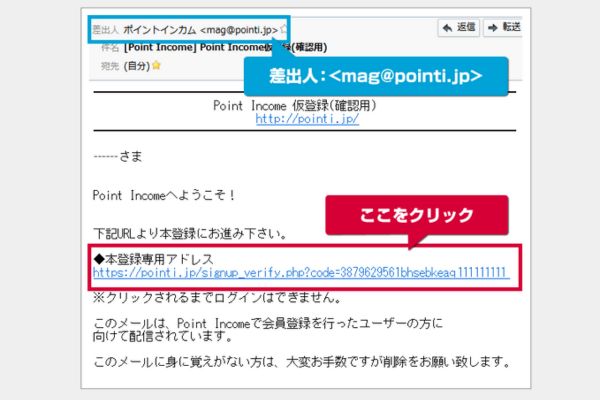Click the line このメールに身に覚えがない方は
Viewport: 600px width, 400px height.
click(302, 361)
